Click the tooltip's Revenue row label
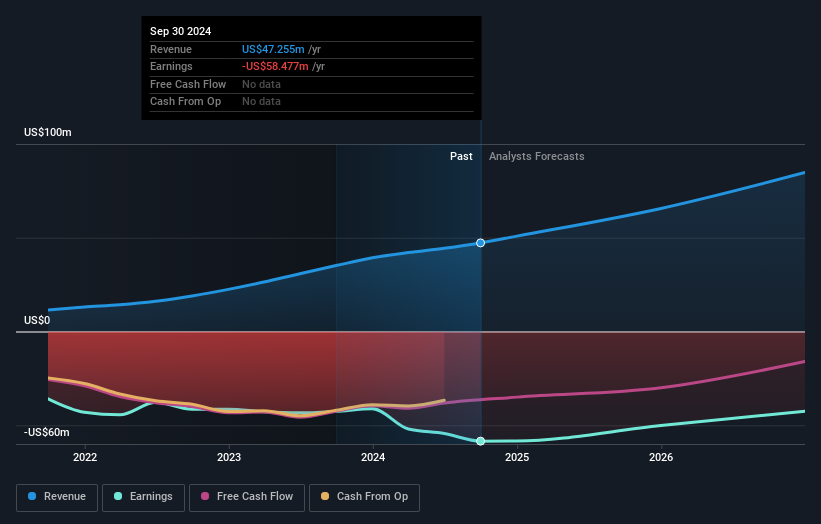The width and height of the screenshot is (821, 524). click(x=171, y=49)
